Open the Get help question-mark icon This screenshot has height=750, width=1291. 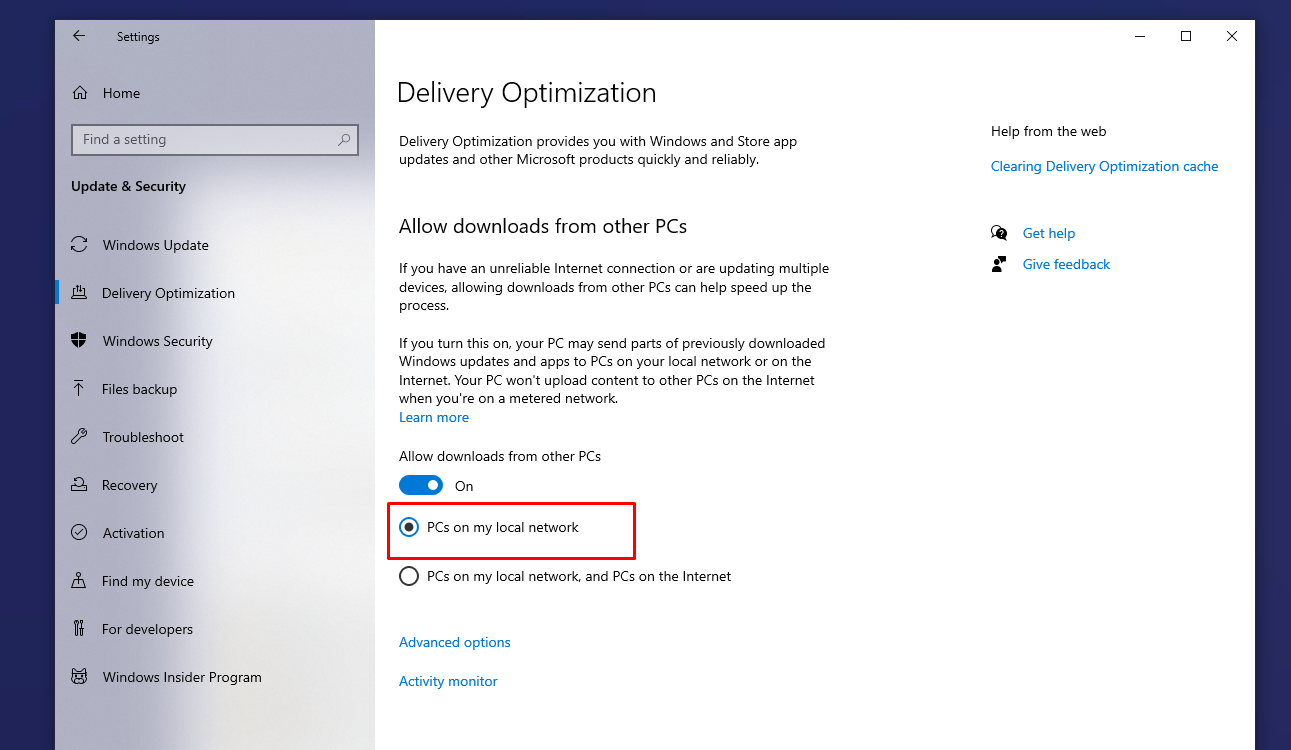pos(999,232)
